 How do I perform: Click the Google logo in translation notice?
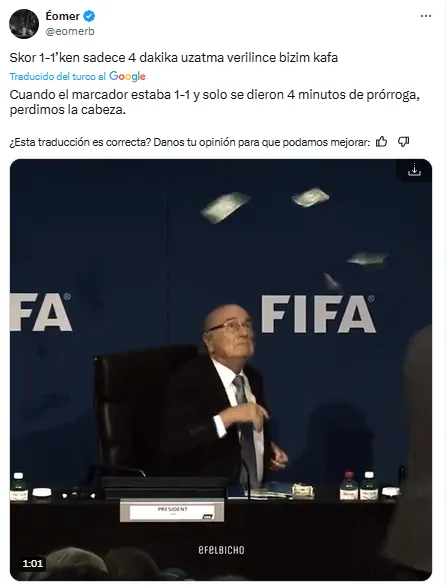point(127,76)
